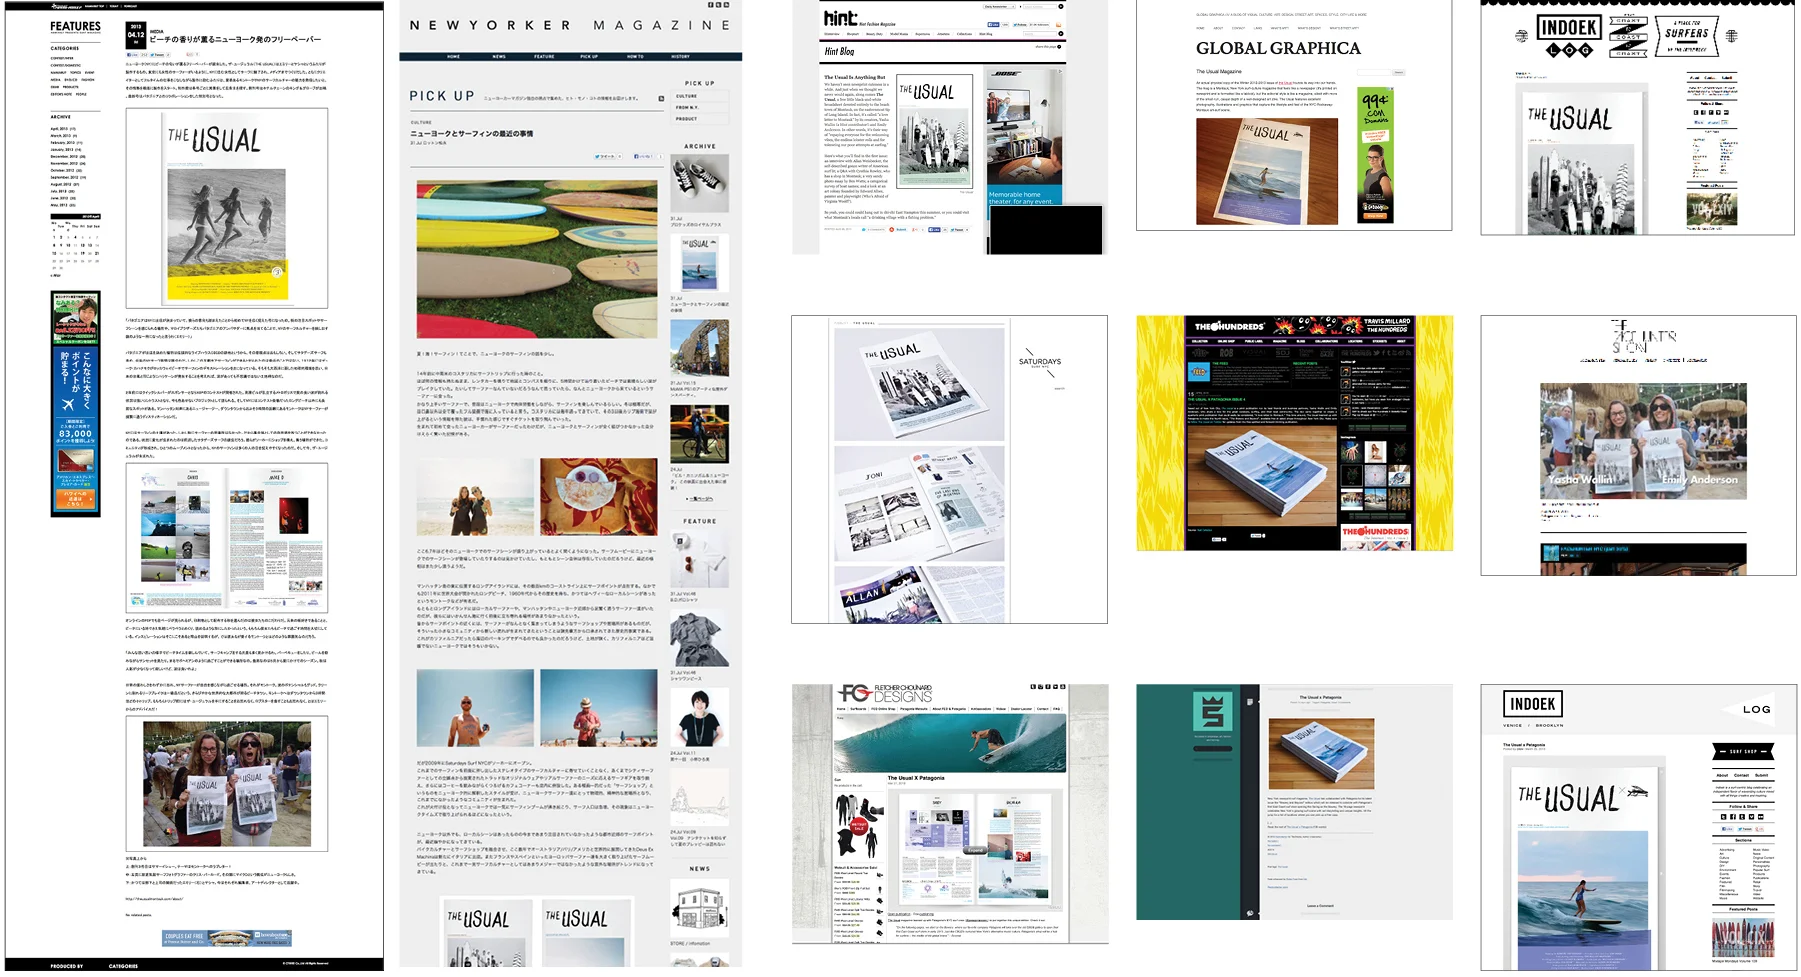The width and height of the screenshot is (1801, 977).
Task: Click the SURF SHOP banner in Indoek sidebar
Action: 1743,751
